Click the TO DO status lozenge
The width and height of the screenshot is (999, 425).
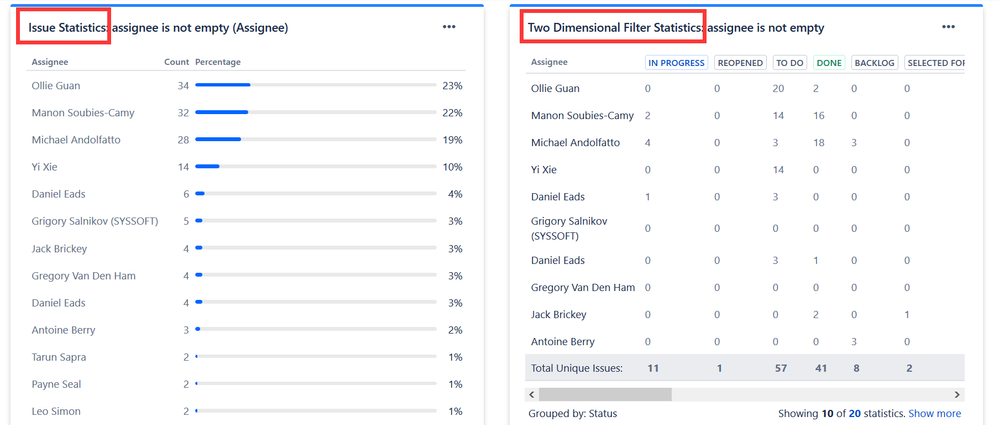(x=790, y=62)
